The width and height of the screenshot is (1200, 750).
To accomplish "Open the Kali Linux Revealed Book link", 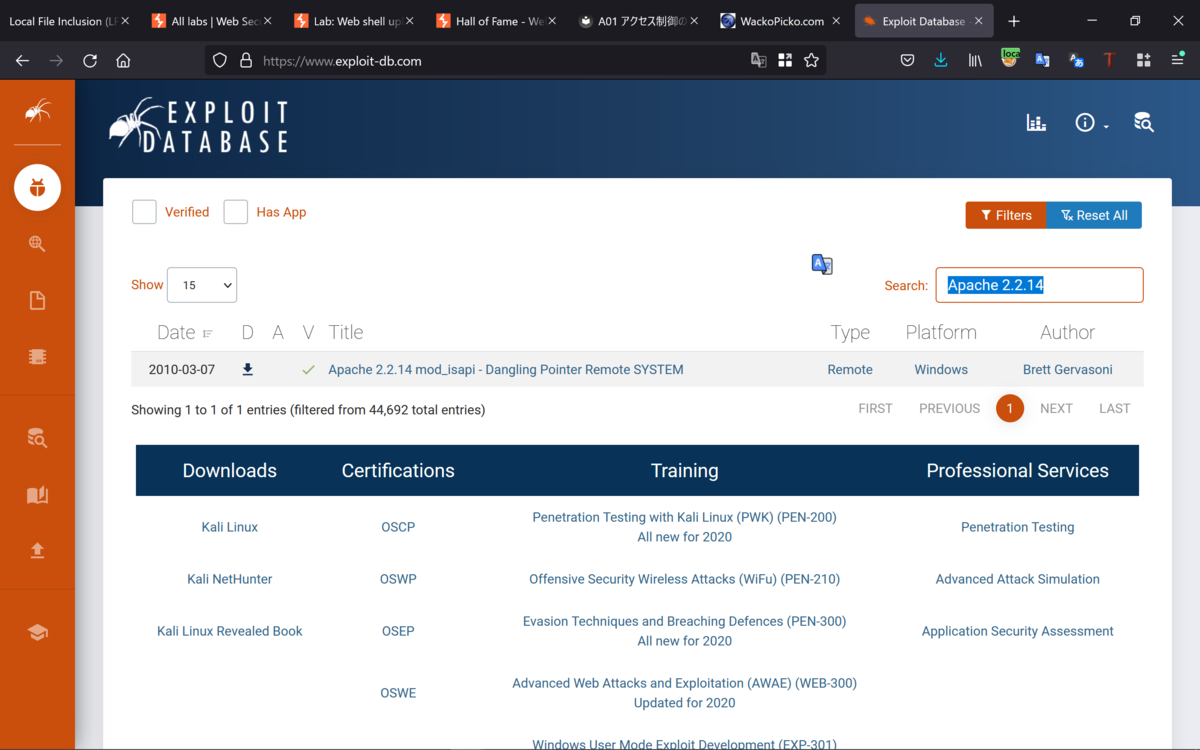I will pyautogui.click(x=230, y=631).
